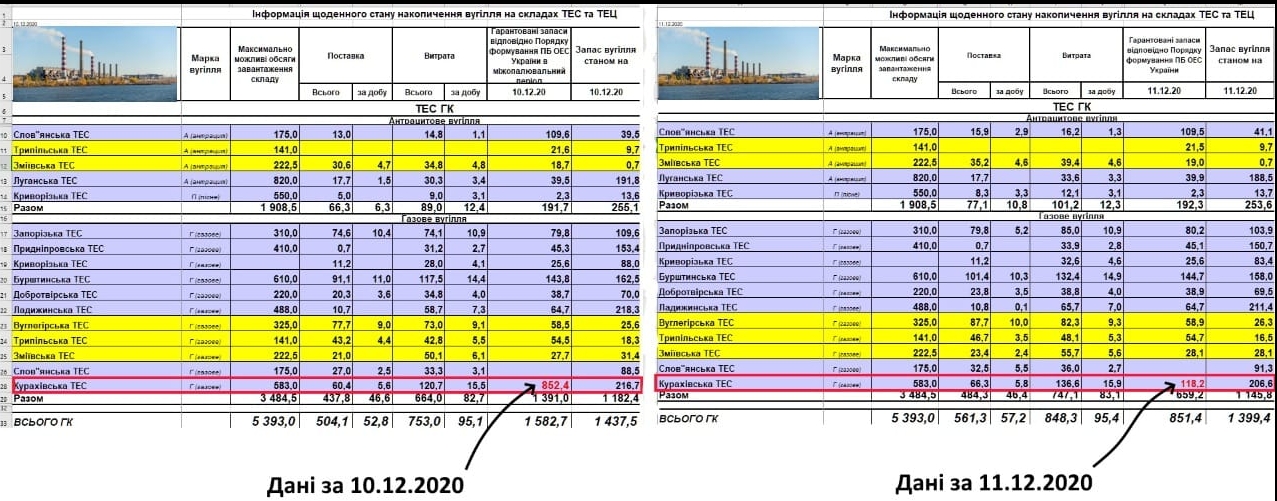Click "Марка вугілля" column header in left table

(204, 62)
